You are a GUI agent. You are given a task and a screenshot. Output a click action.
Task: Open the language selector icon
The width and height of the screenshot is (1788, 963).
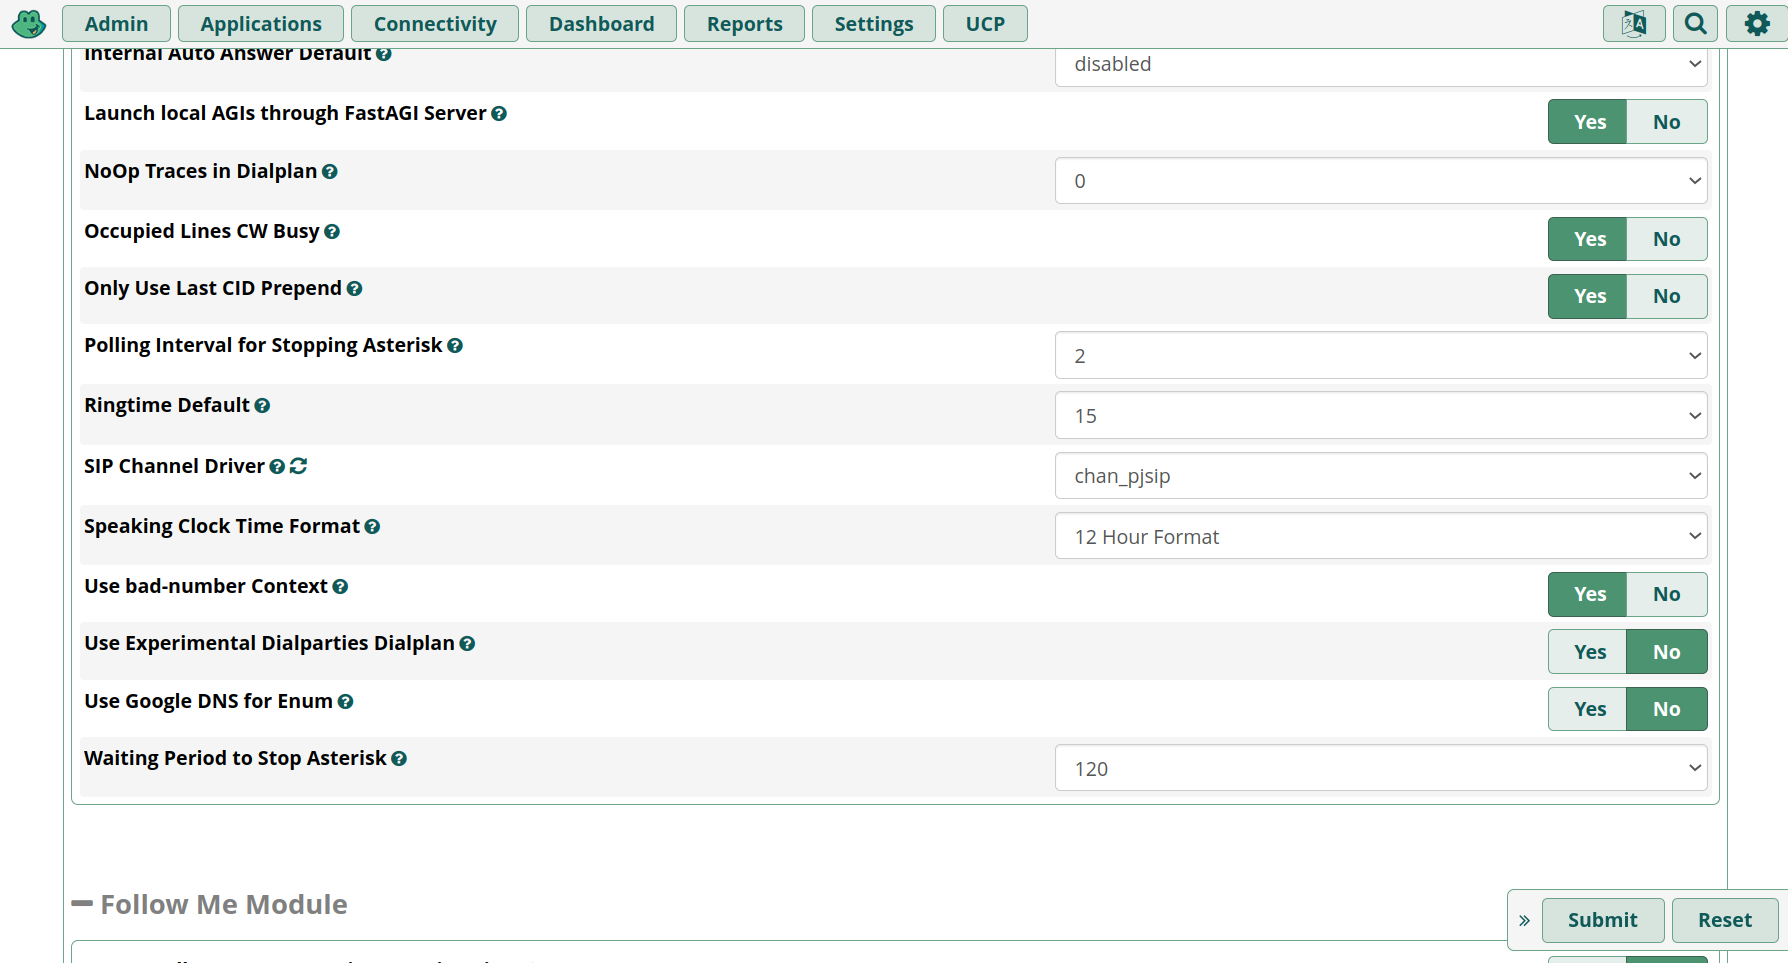click(x=1633, y=23)
